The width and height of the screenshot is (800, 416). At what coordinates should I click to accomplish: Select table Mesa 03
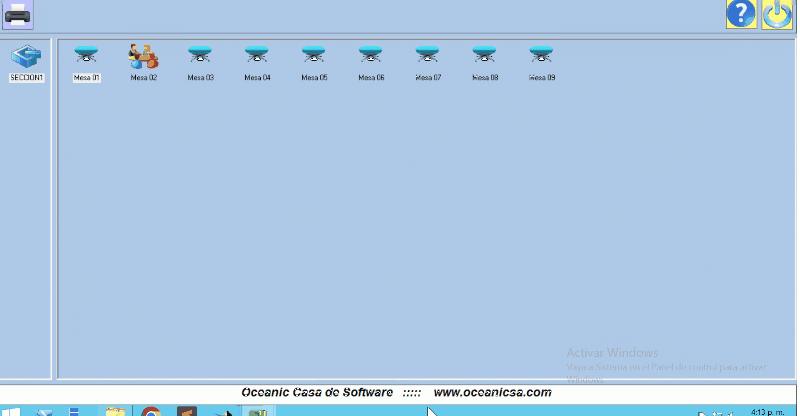(200, 55)
